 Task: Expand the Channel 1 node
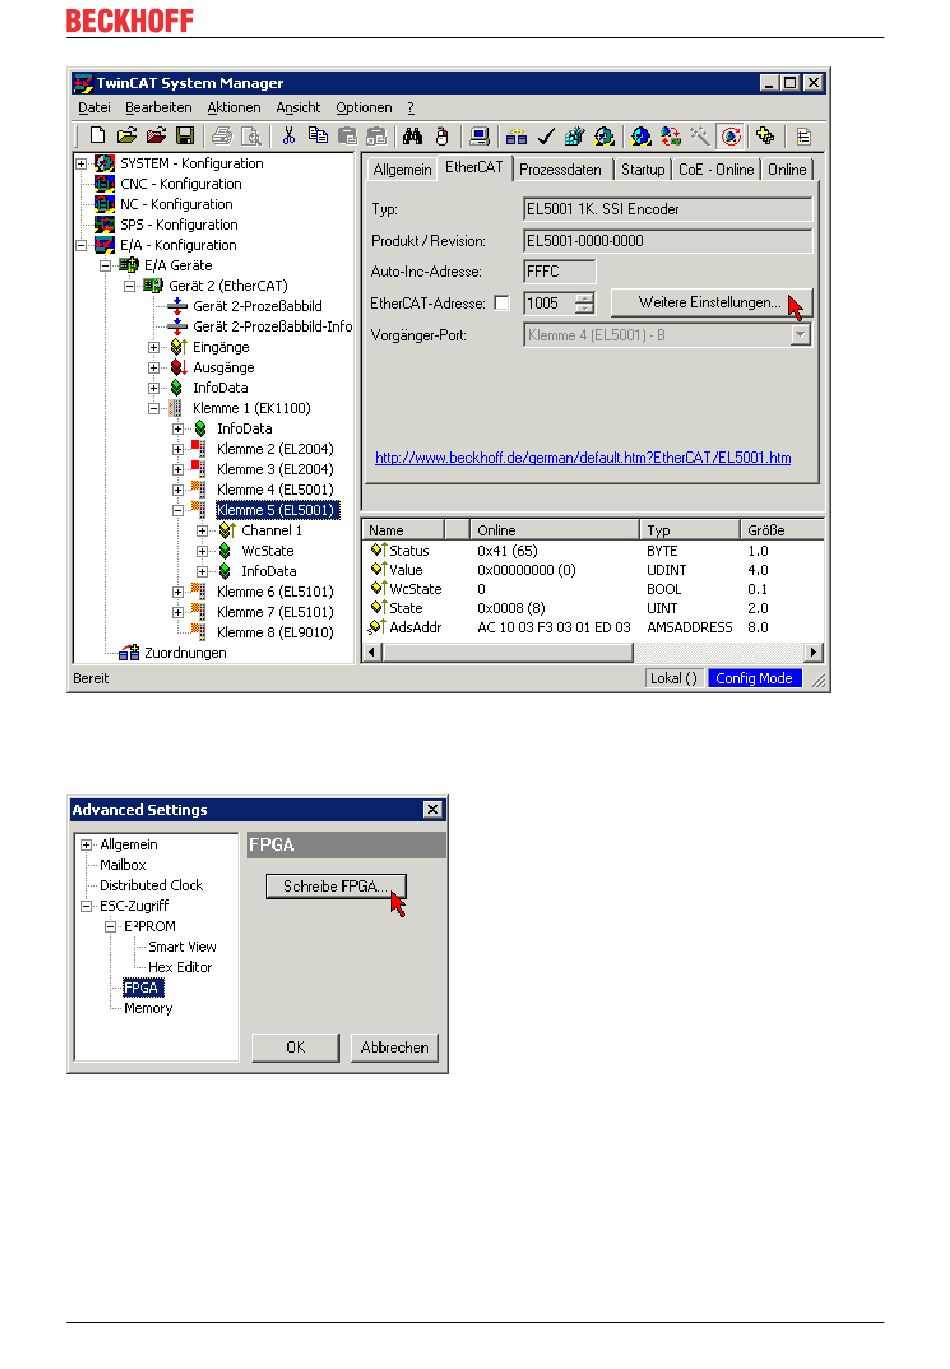pos(202,531)
